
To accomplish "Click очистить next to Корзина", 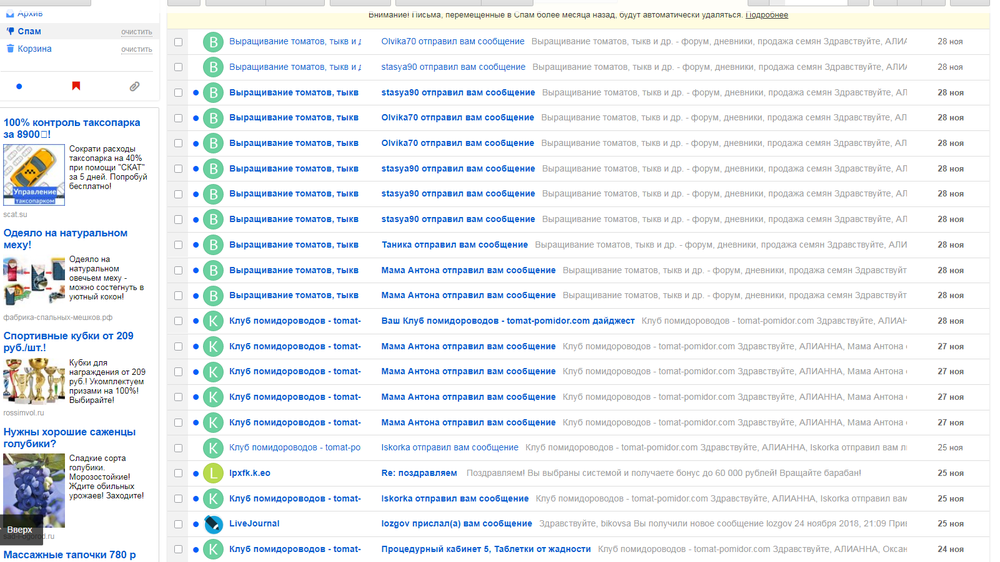I will click(x=136, y=49).
